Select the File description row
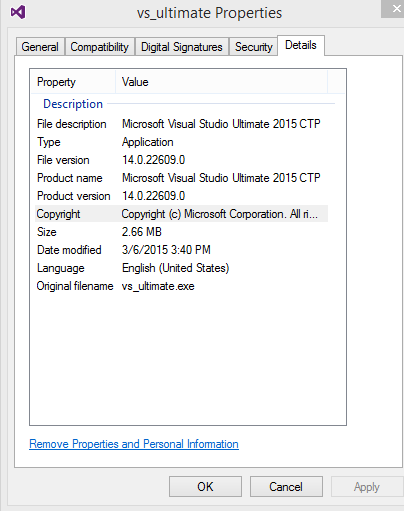Screen dimensions: 404x511 [x=181, y=124]
